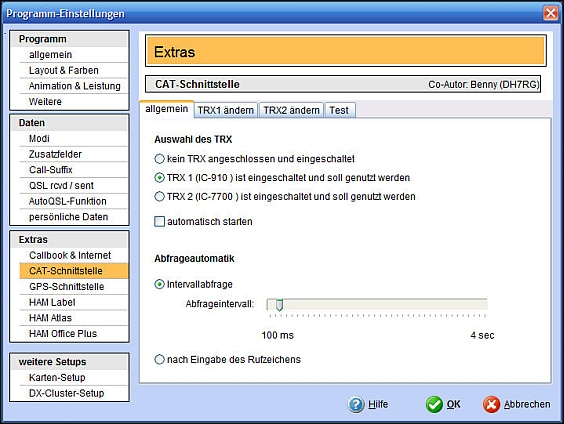
Task: Go to the Test tab
Action: click(x=339, y=110)
